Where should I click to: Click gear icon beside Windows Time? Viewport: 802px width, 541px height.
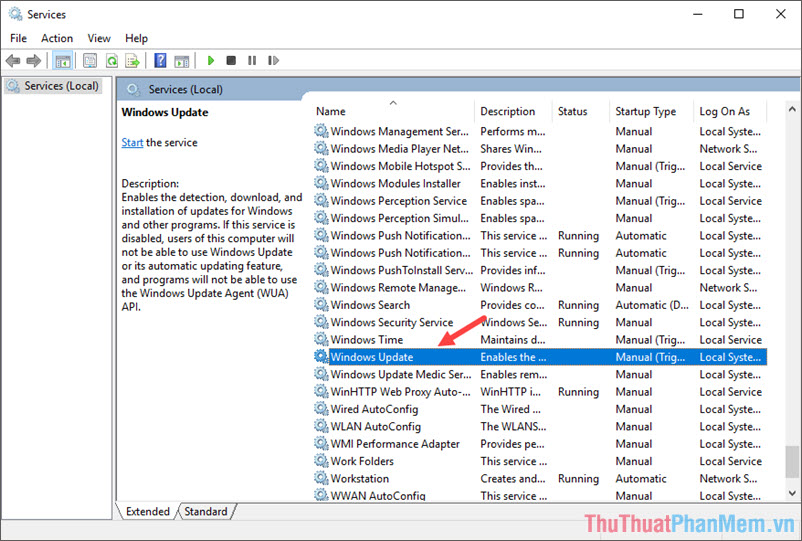click(321, 339)
